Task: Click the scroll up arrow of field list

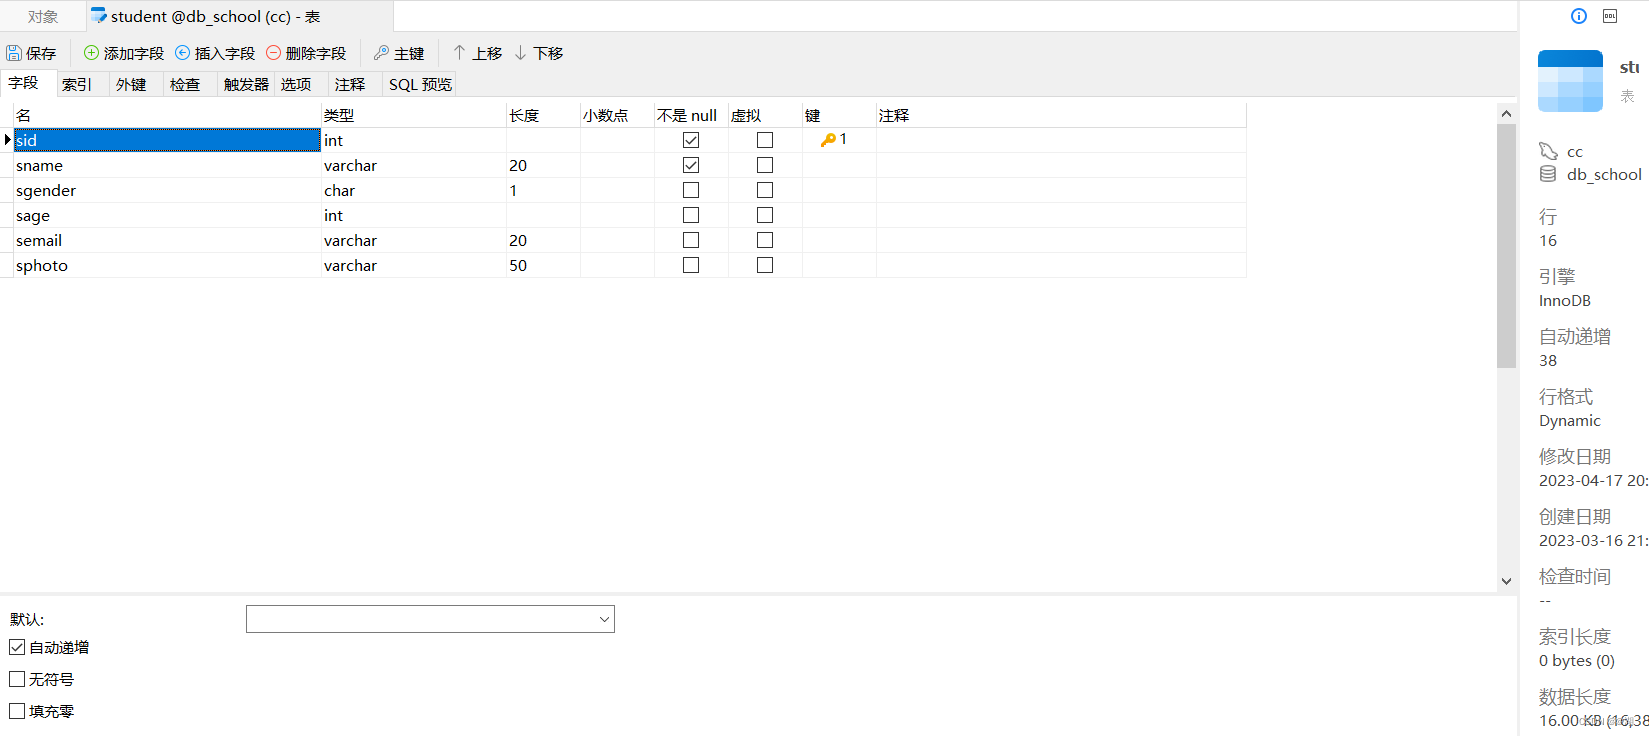Action: coord(1506,114)
